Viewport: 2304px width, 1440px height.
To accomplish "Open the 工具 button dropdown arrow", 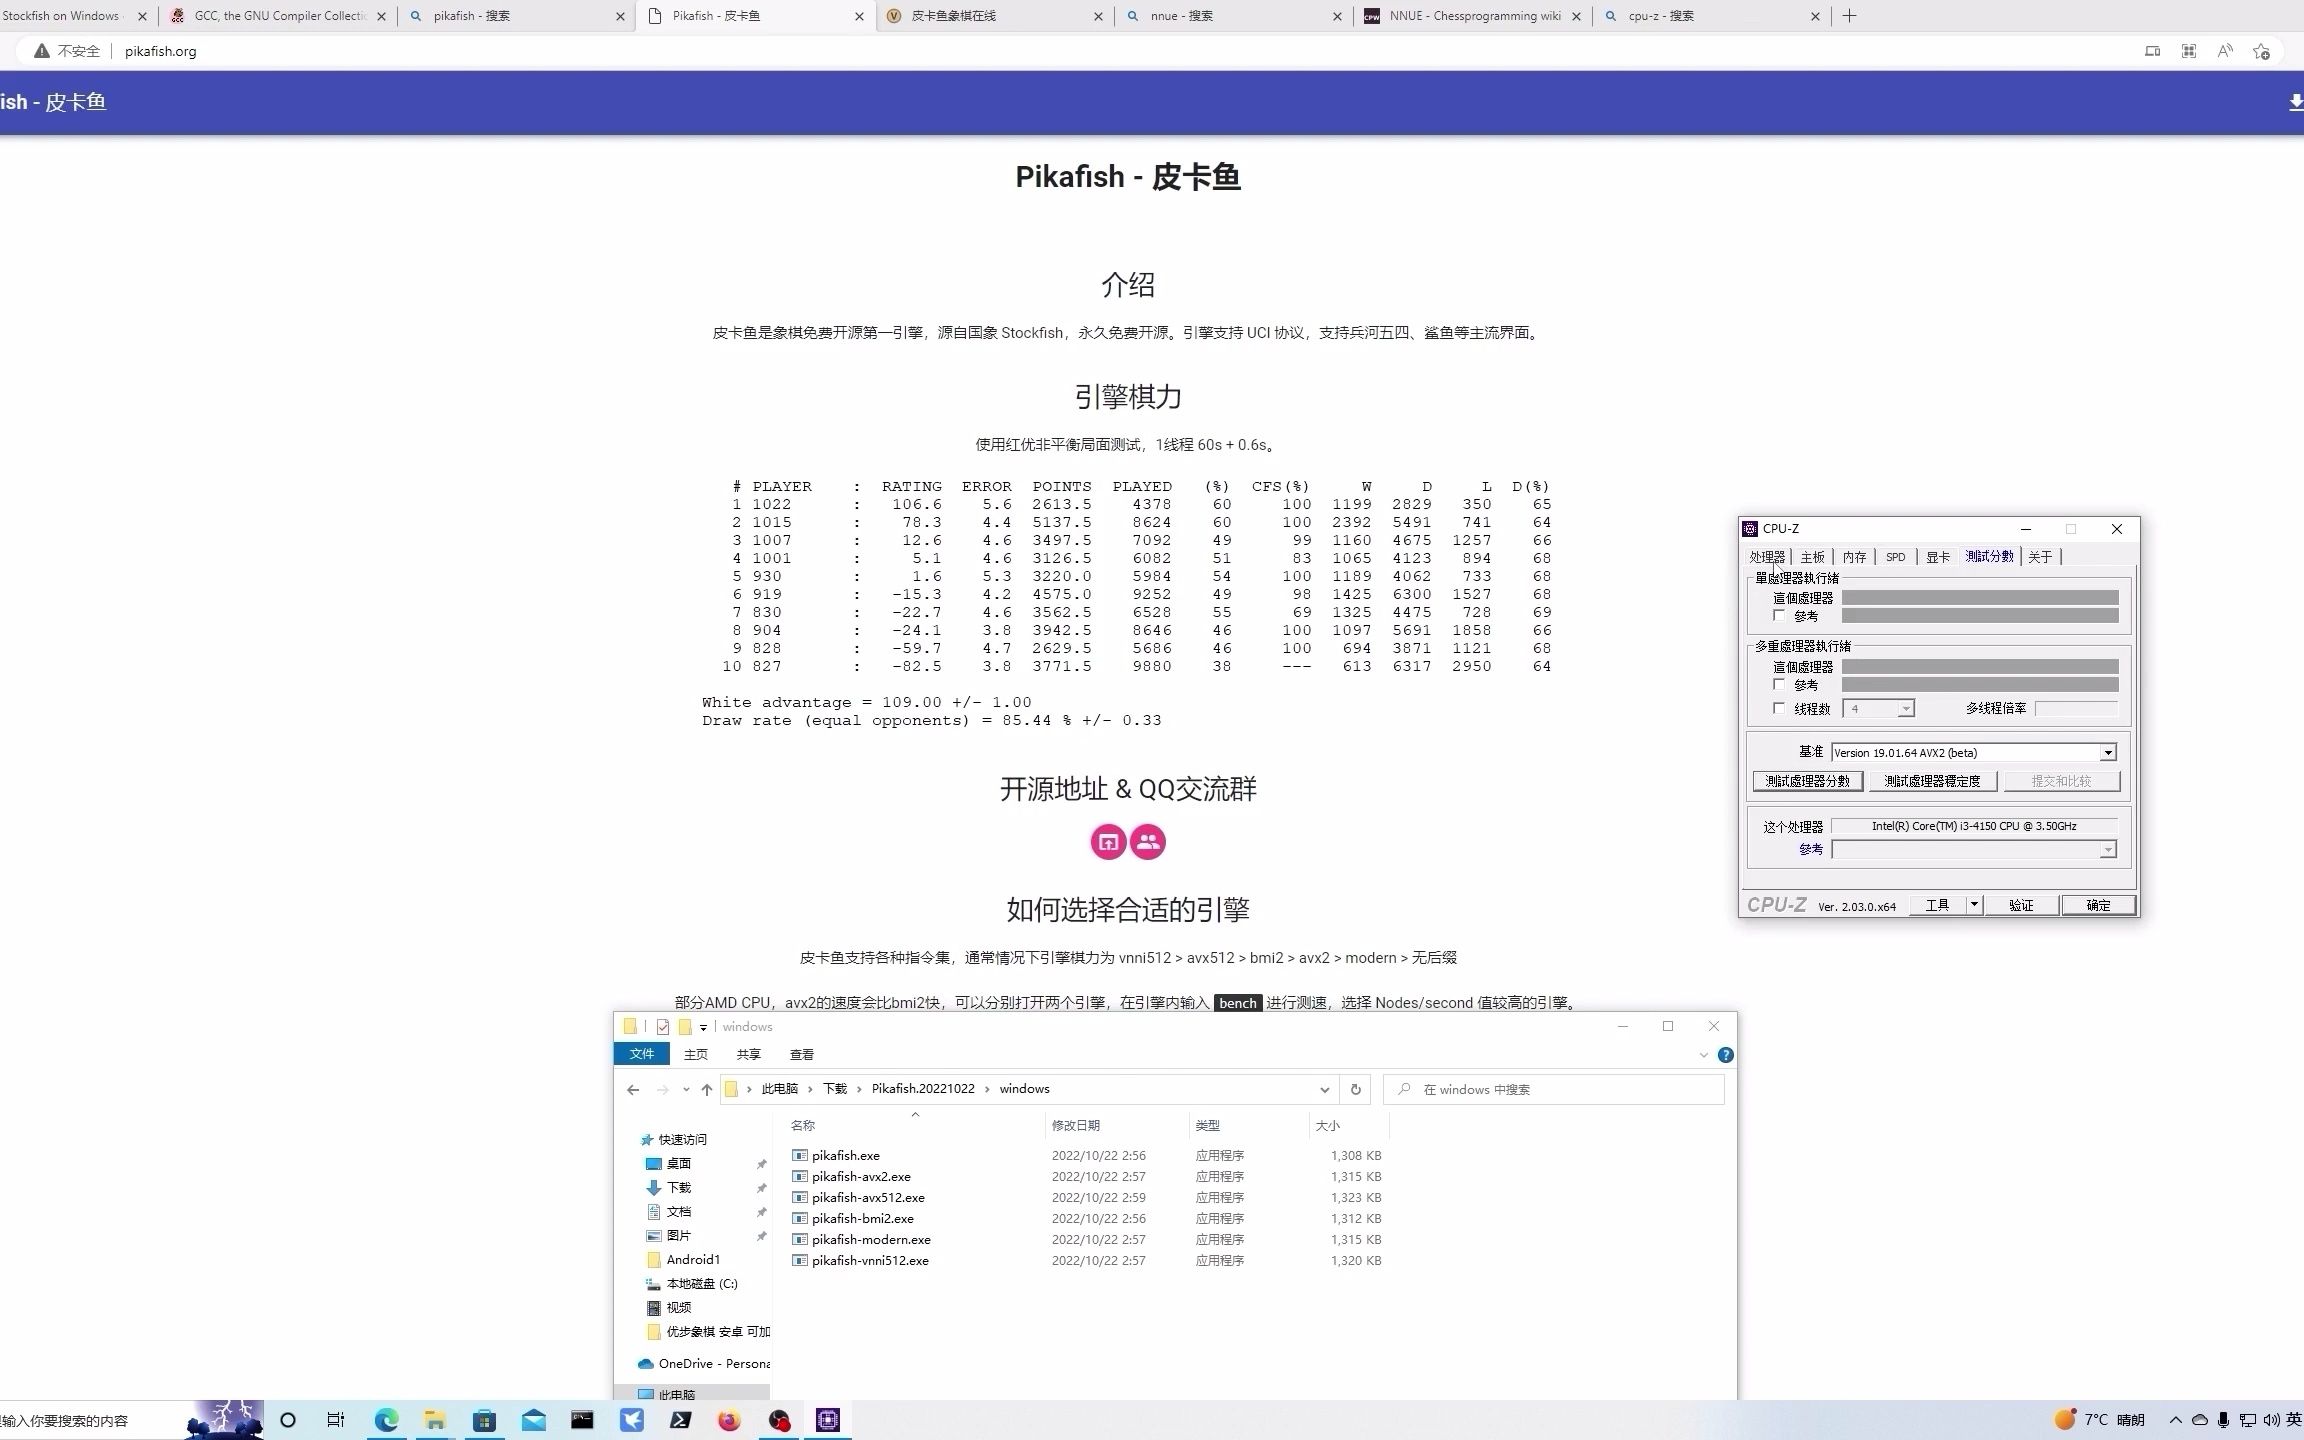I will pyautogui.click(x=1974, y=904).
